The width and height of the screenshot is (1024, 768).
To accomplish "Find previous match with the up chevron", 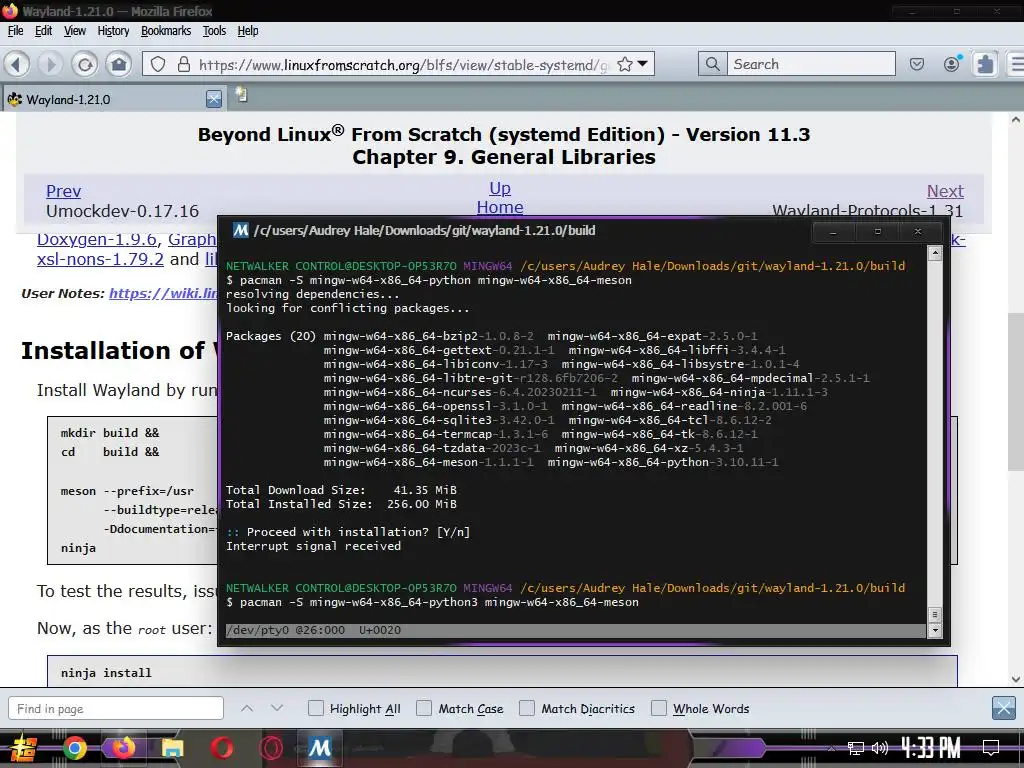I will (247, 708).
